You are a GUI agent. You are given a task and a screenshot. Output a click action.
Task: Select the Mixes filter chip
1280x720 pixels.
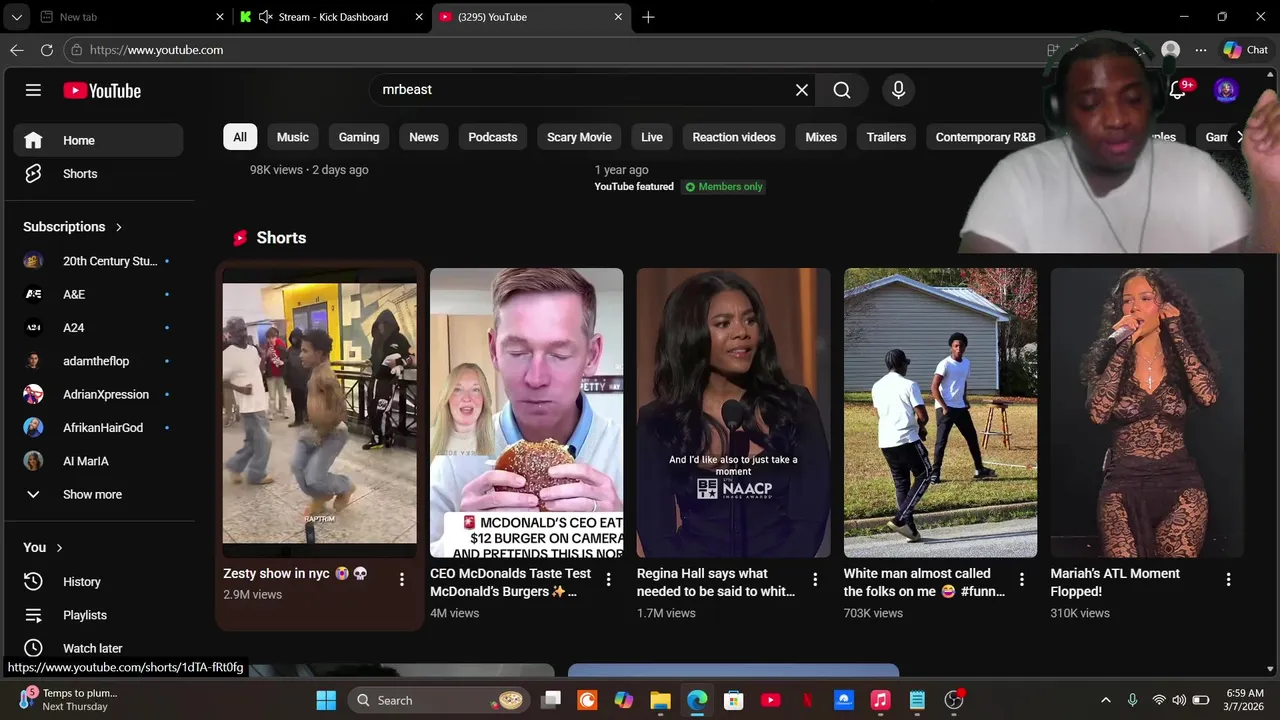821,137
